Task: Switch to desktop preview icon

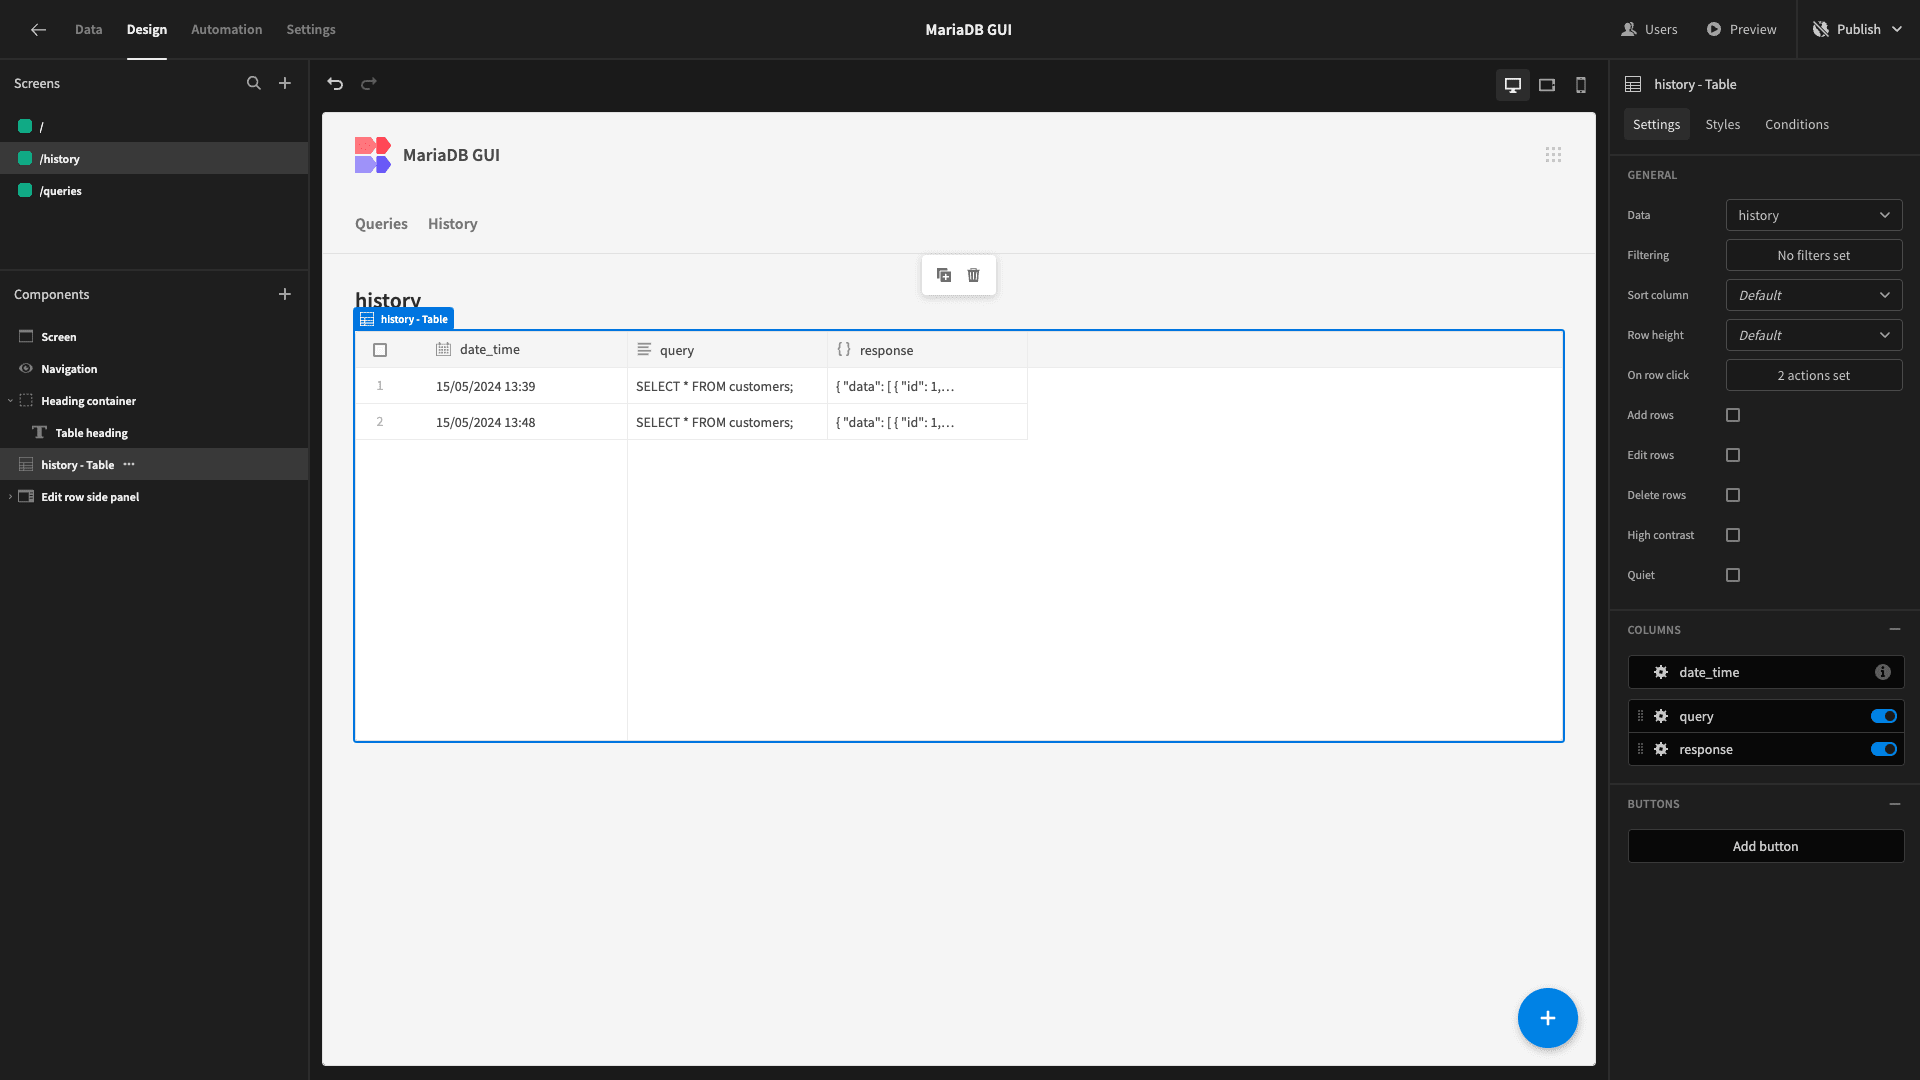Action: click(1513, 85)
